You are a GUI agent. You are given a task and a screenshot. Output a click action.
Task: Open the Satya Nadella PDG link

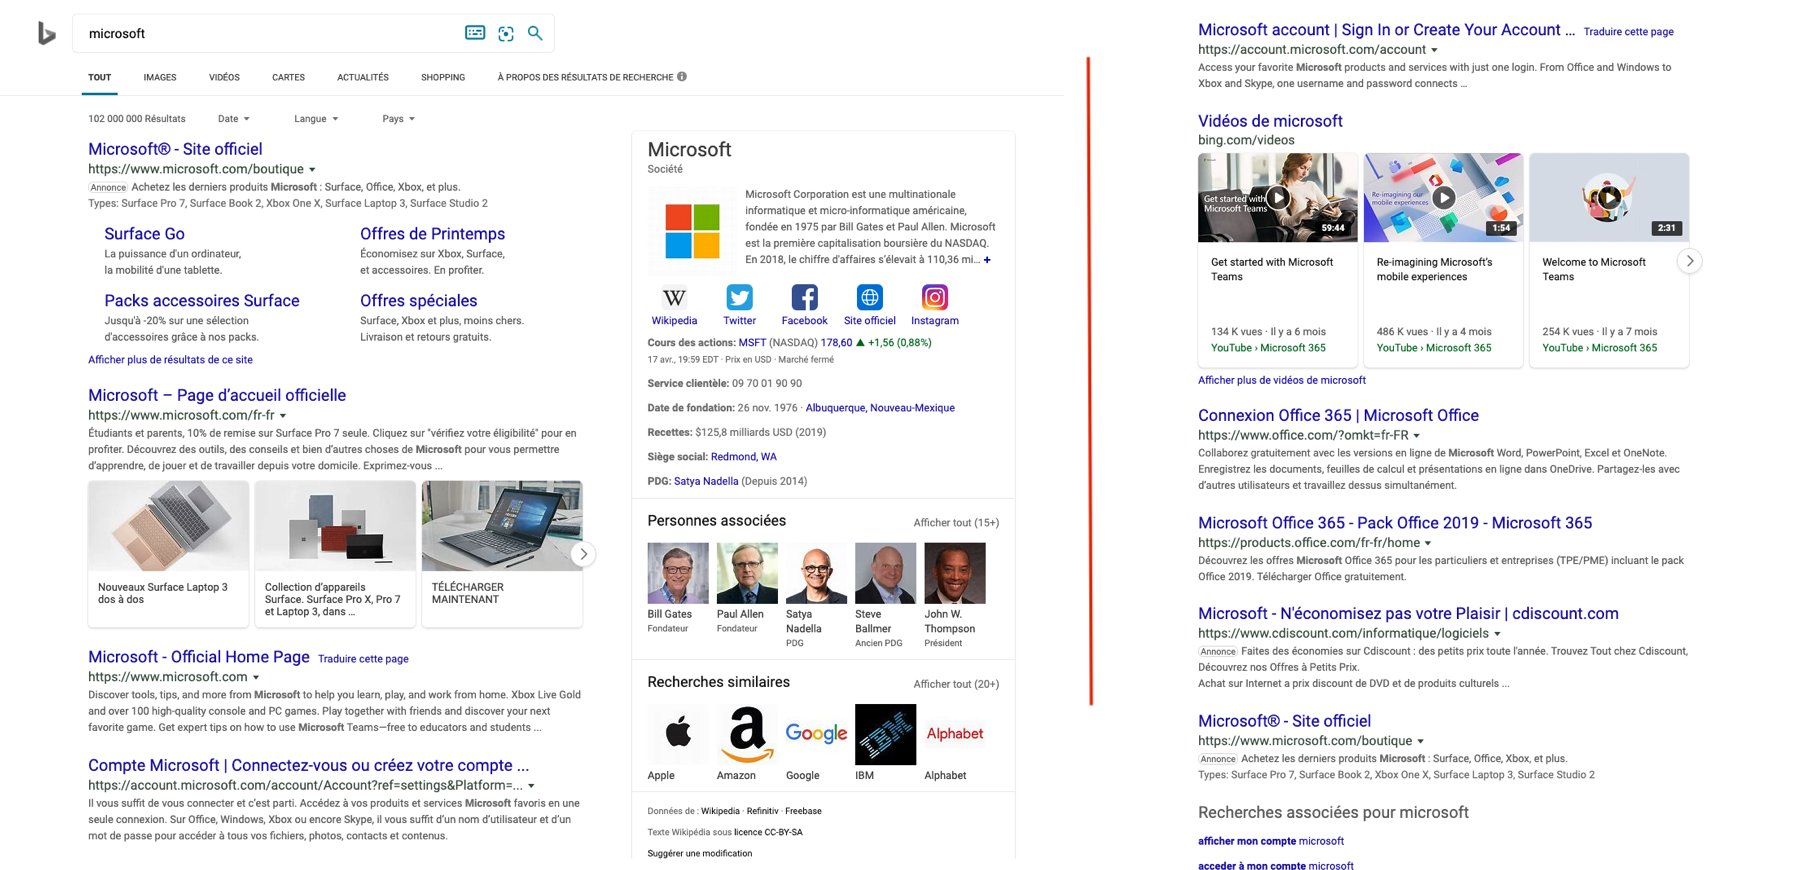coord(706,481)
